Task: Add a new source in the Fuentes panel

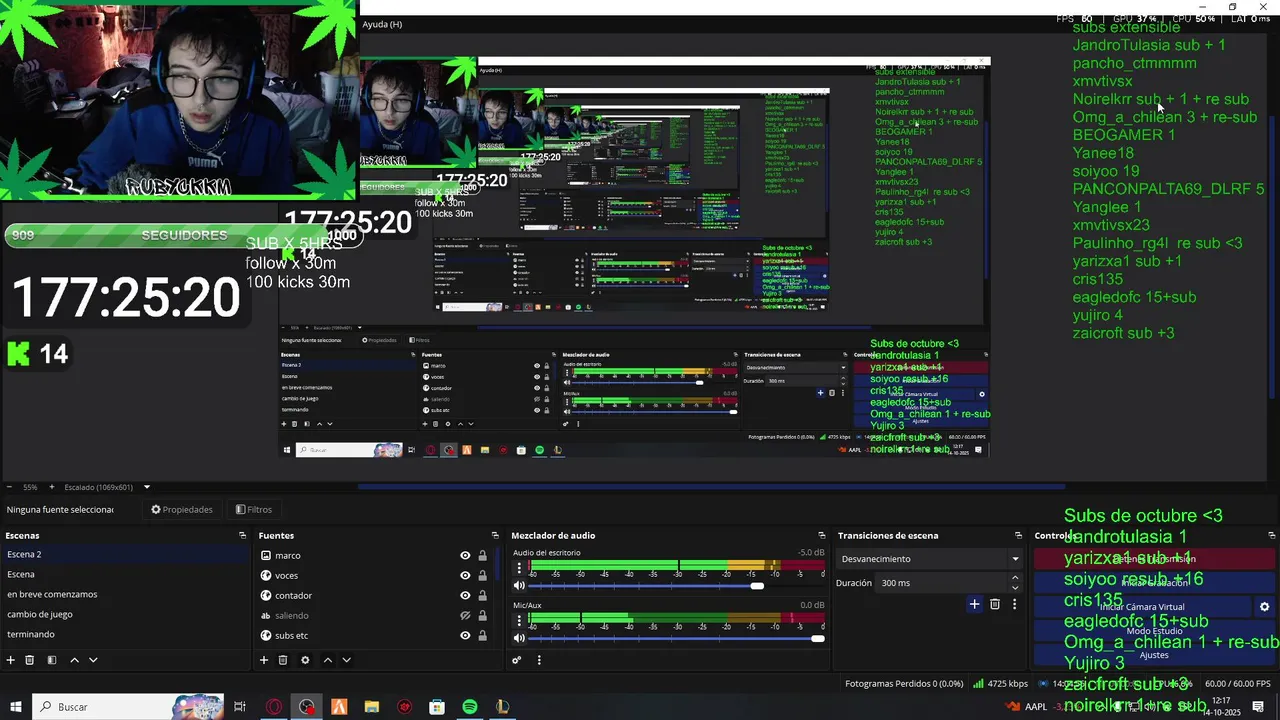Action: (264, 660)
